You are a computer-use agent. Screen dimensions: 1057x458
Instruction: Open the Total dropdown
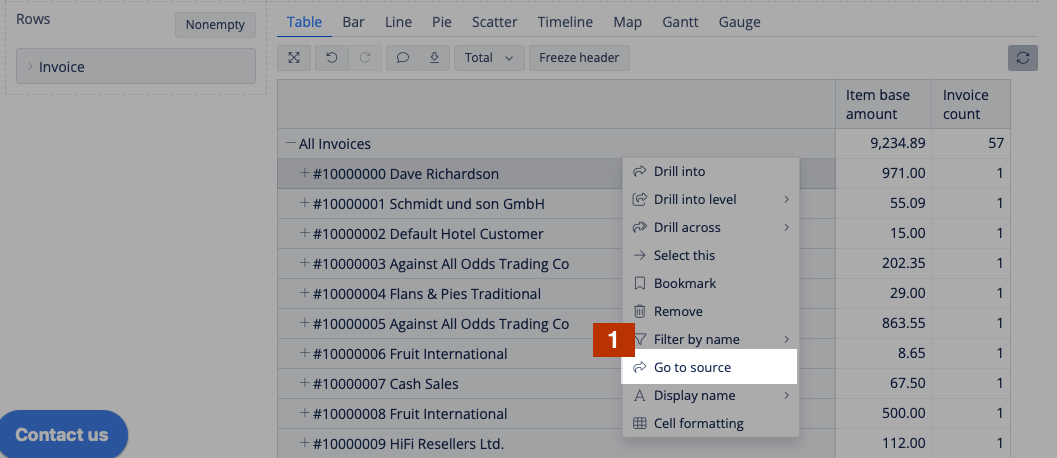[x=489, y=58]
